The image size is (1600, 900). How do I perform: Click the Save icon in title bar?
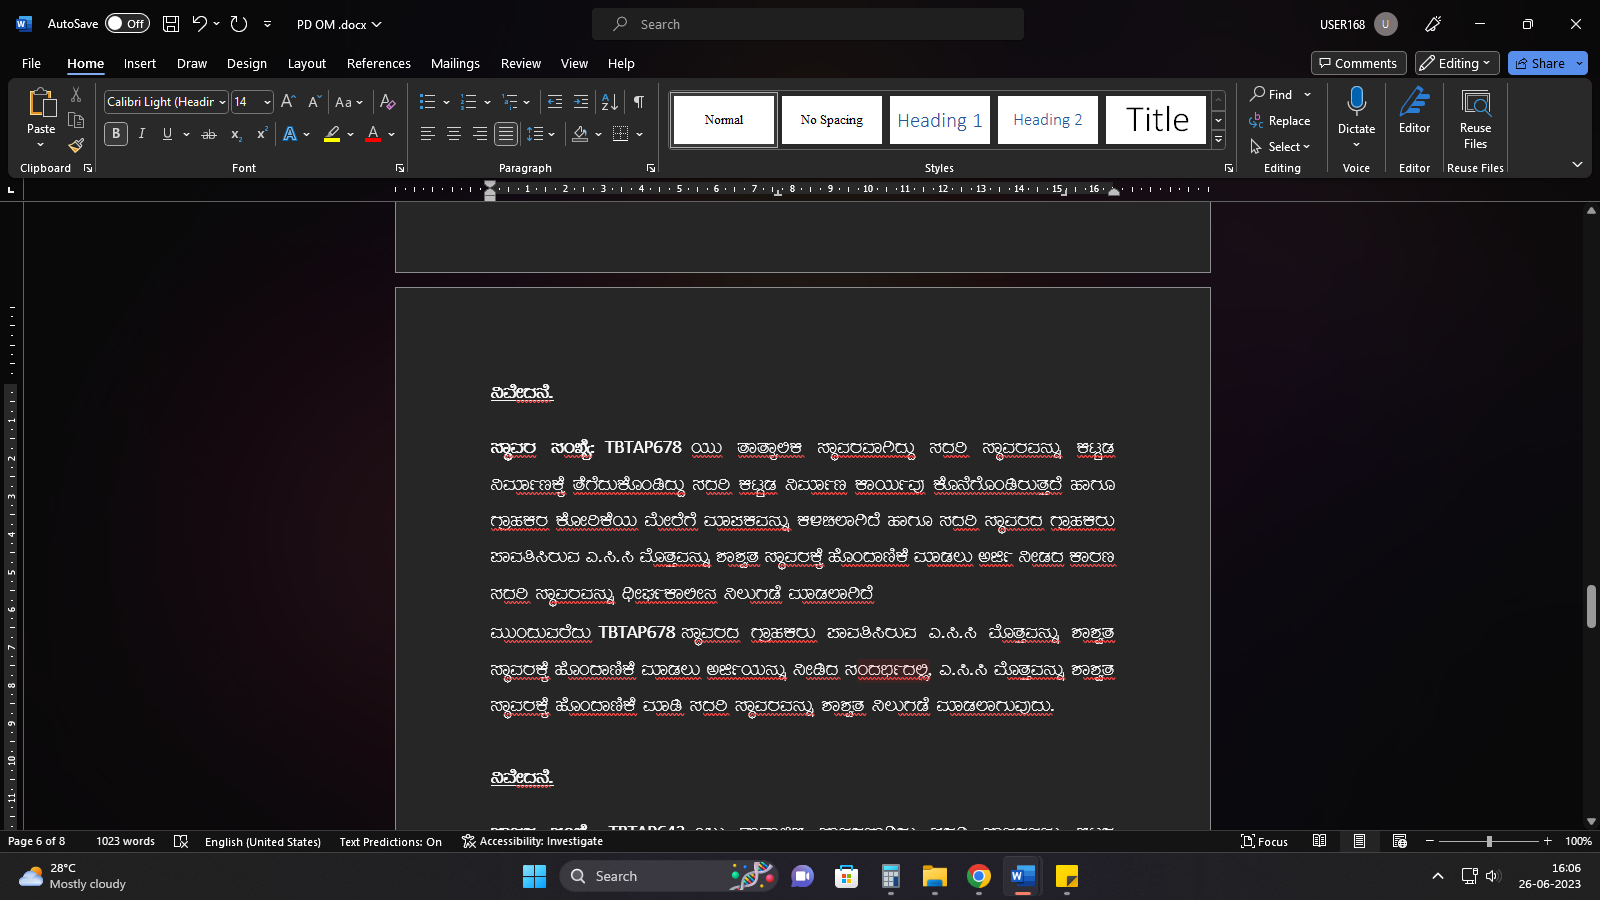[171, 24]
